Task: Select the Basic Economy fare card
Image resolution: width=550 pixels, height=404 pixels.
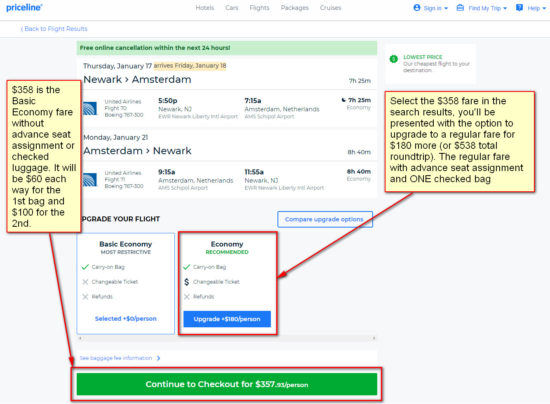Action: (126, 283)
